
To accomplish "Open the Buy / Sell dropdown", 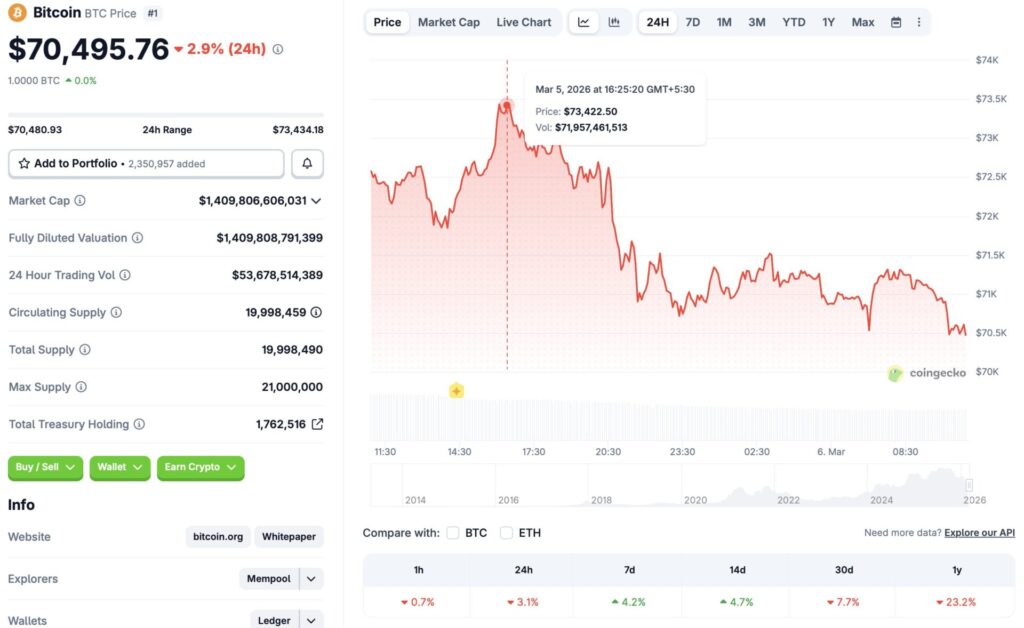I will (45, 467).
